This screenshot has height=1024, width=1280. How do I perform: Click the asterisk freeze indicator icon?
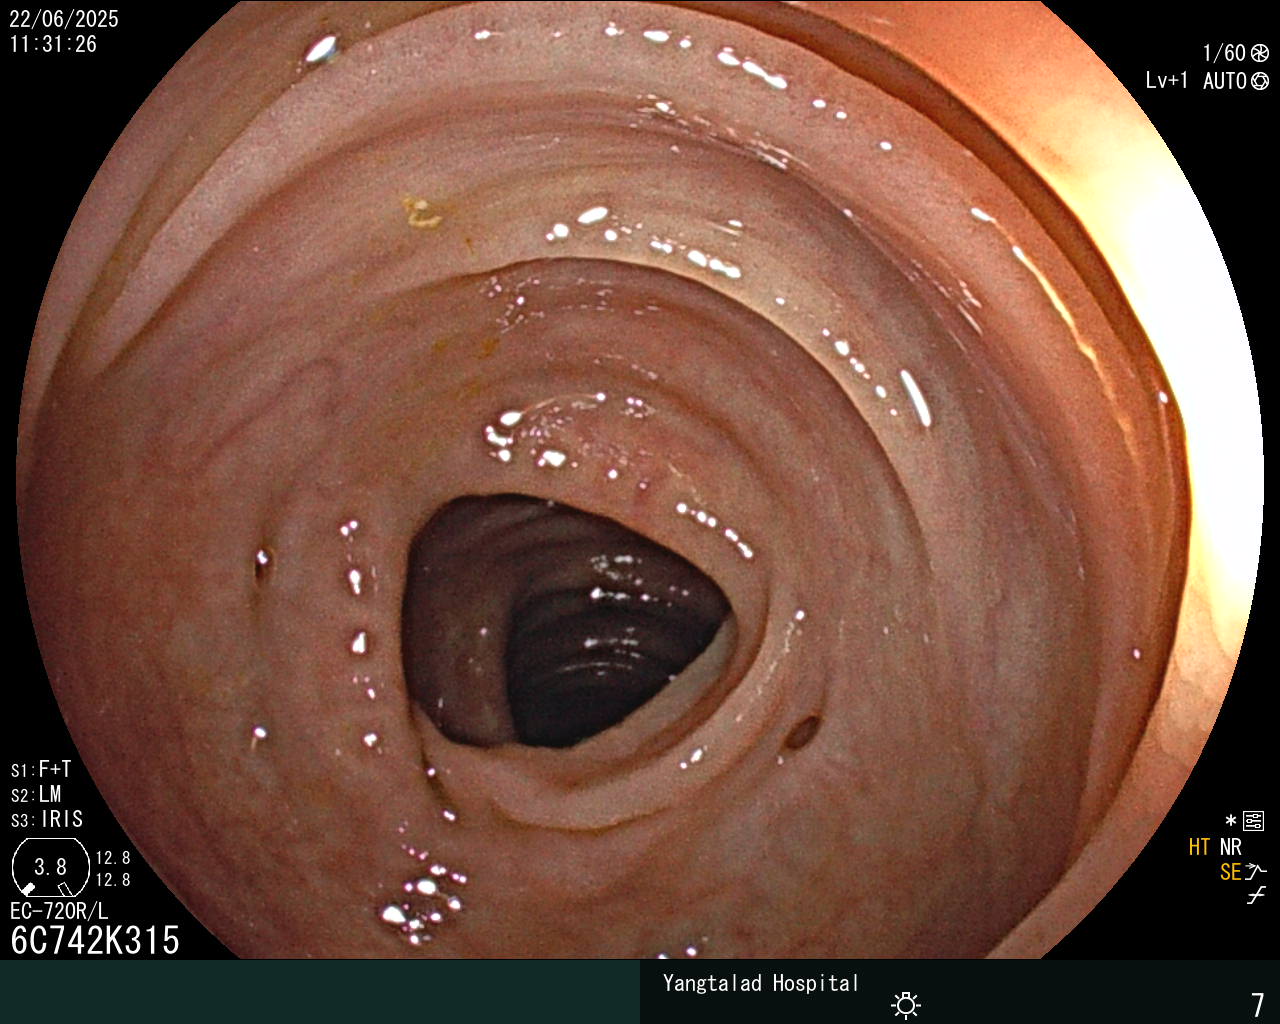[x=1231, y=821]
